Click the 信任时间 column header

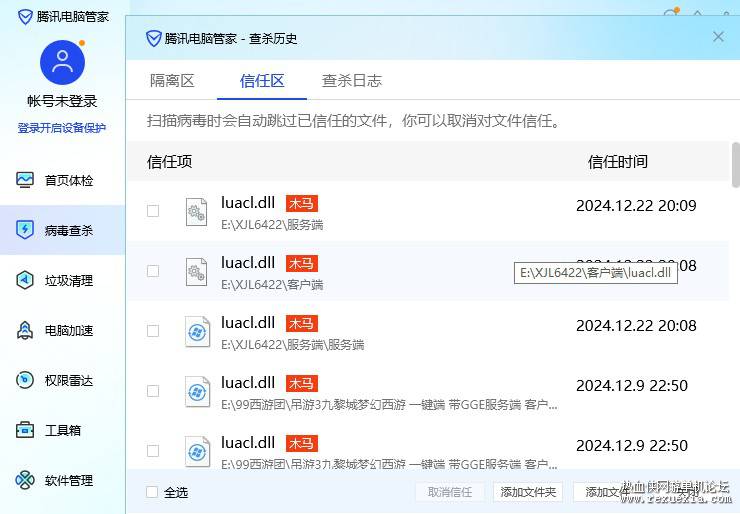coord(618,162)
